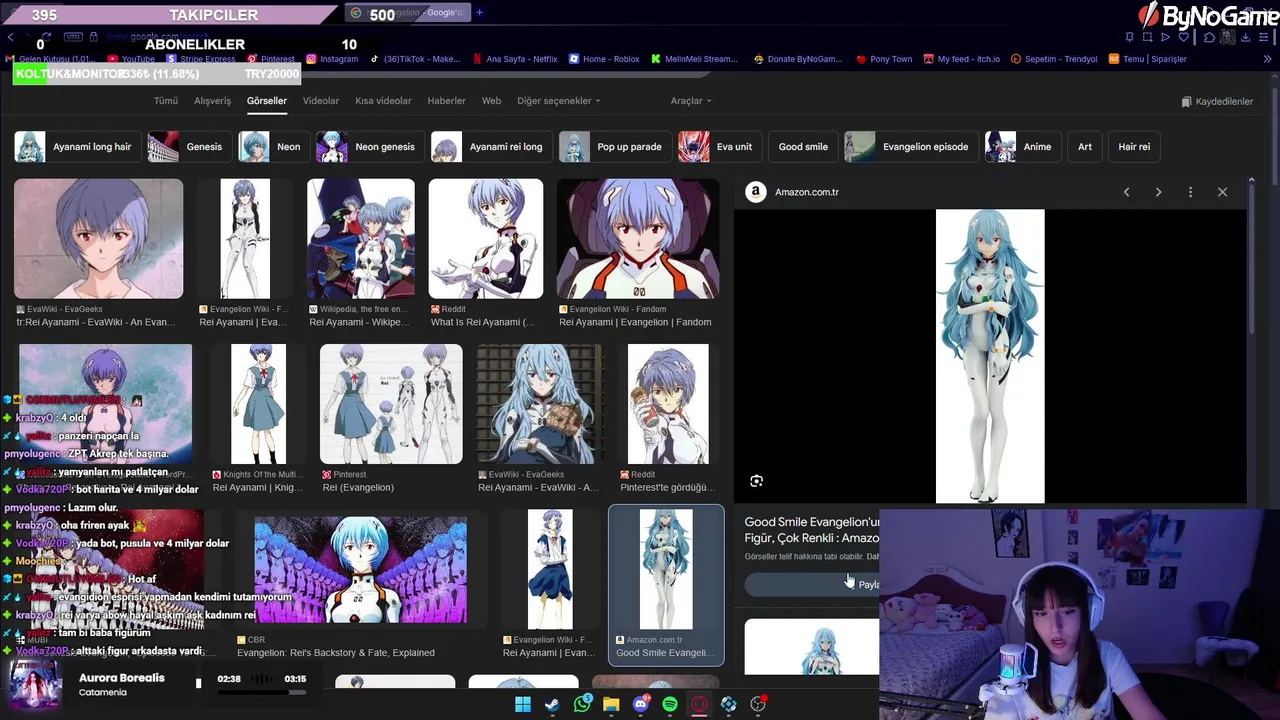
Task: Go to the previous image in preview
Action: pyautogui.click(x=1126, y=192)
